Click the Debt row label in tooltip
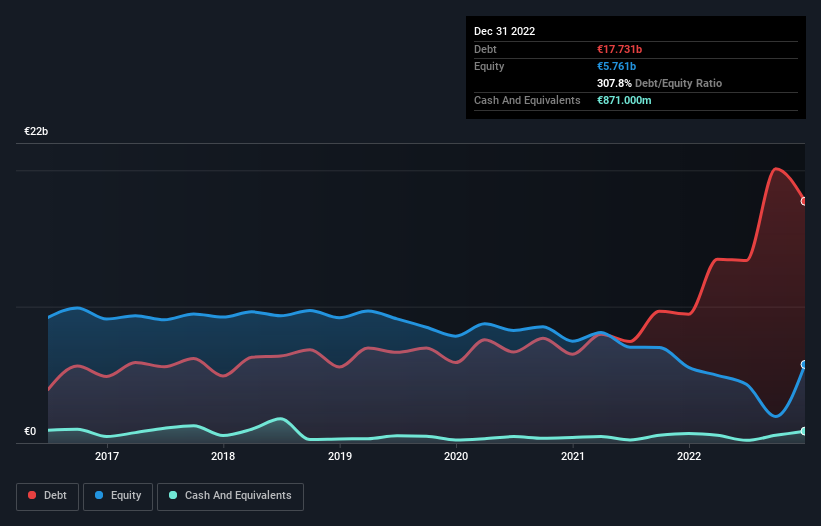 pos(485,49)
